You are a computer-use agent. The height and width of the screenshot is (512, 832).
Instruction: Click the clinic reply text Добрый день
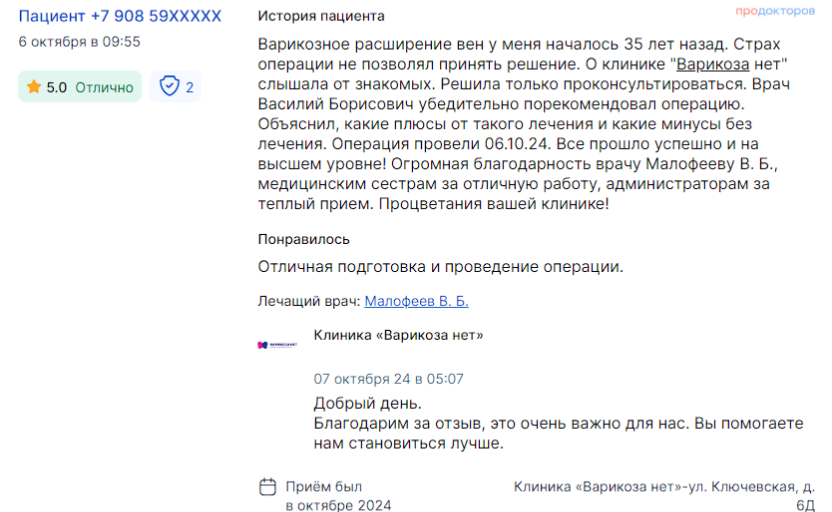click(x=367, y=403)
